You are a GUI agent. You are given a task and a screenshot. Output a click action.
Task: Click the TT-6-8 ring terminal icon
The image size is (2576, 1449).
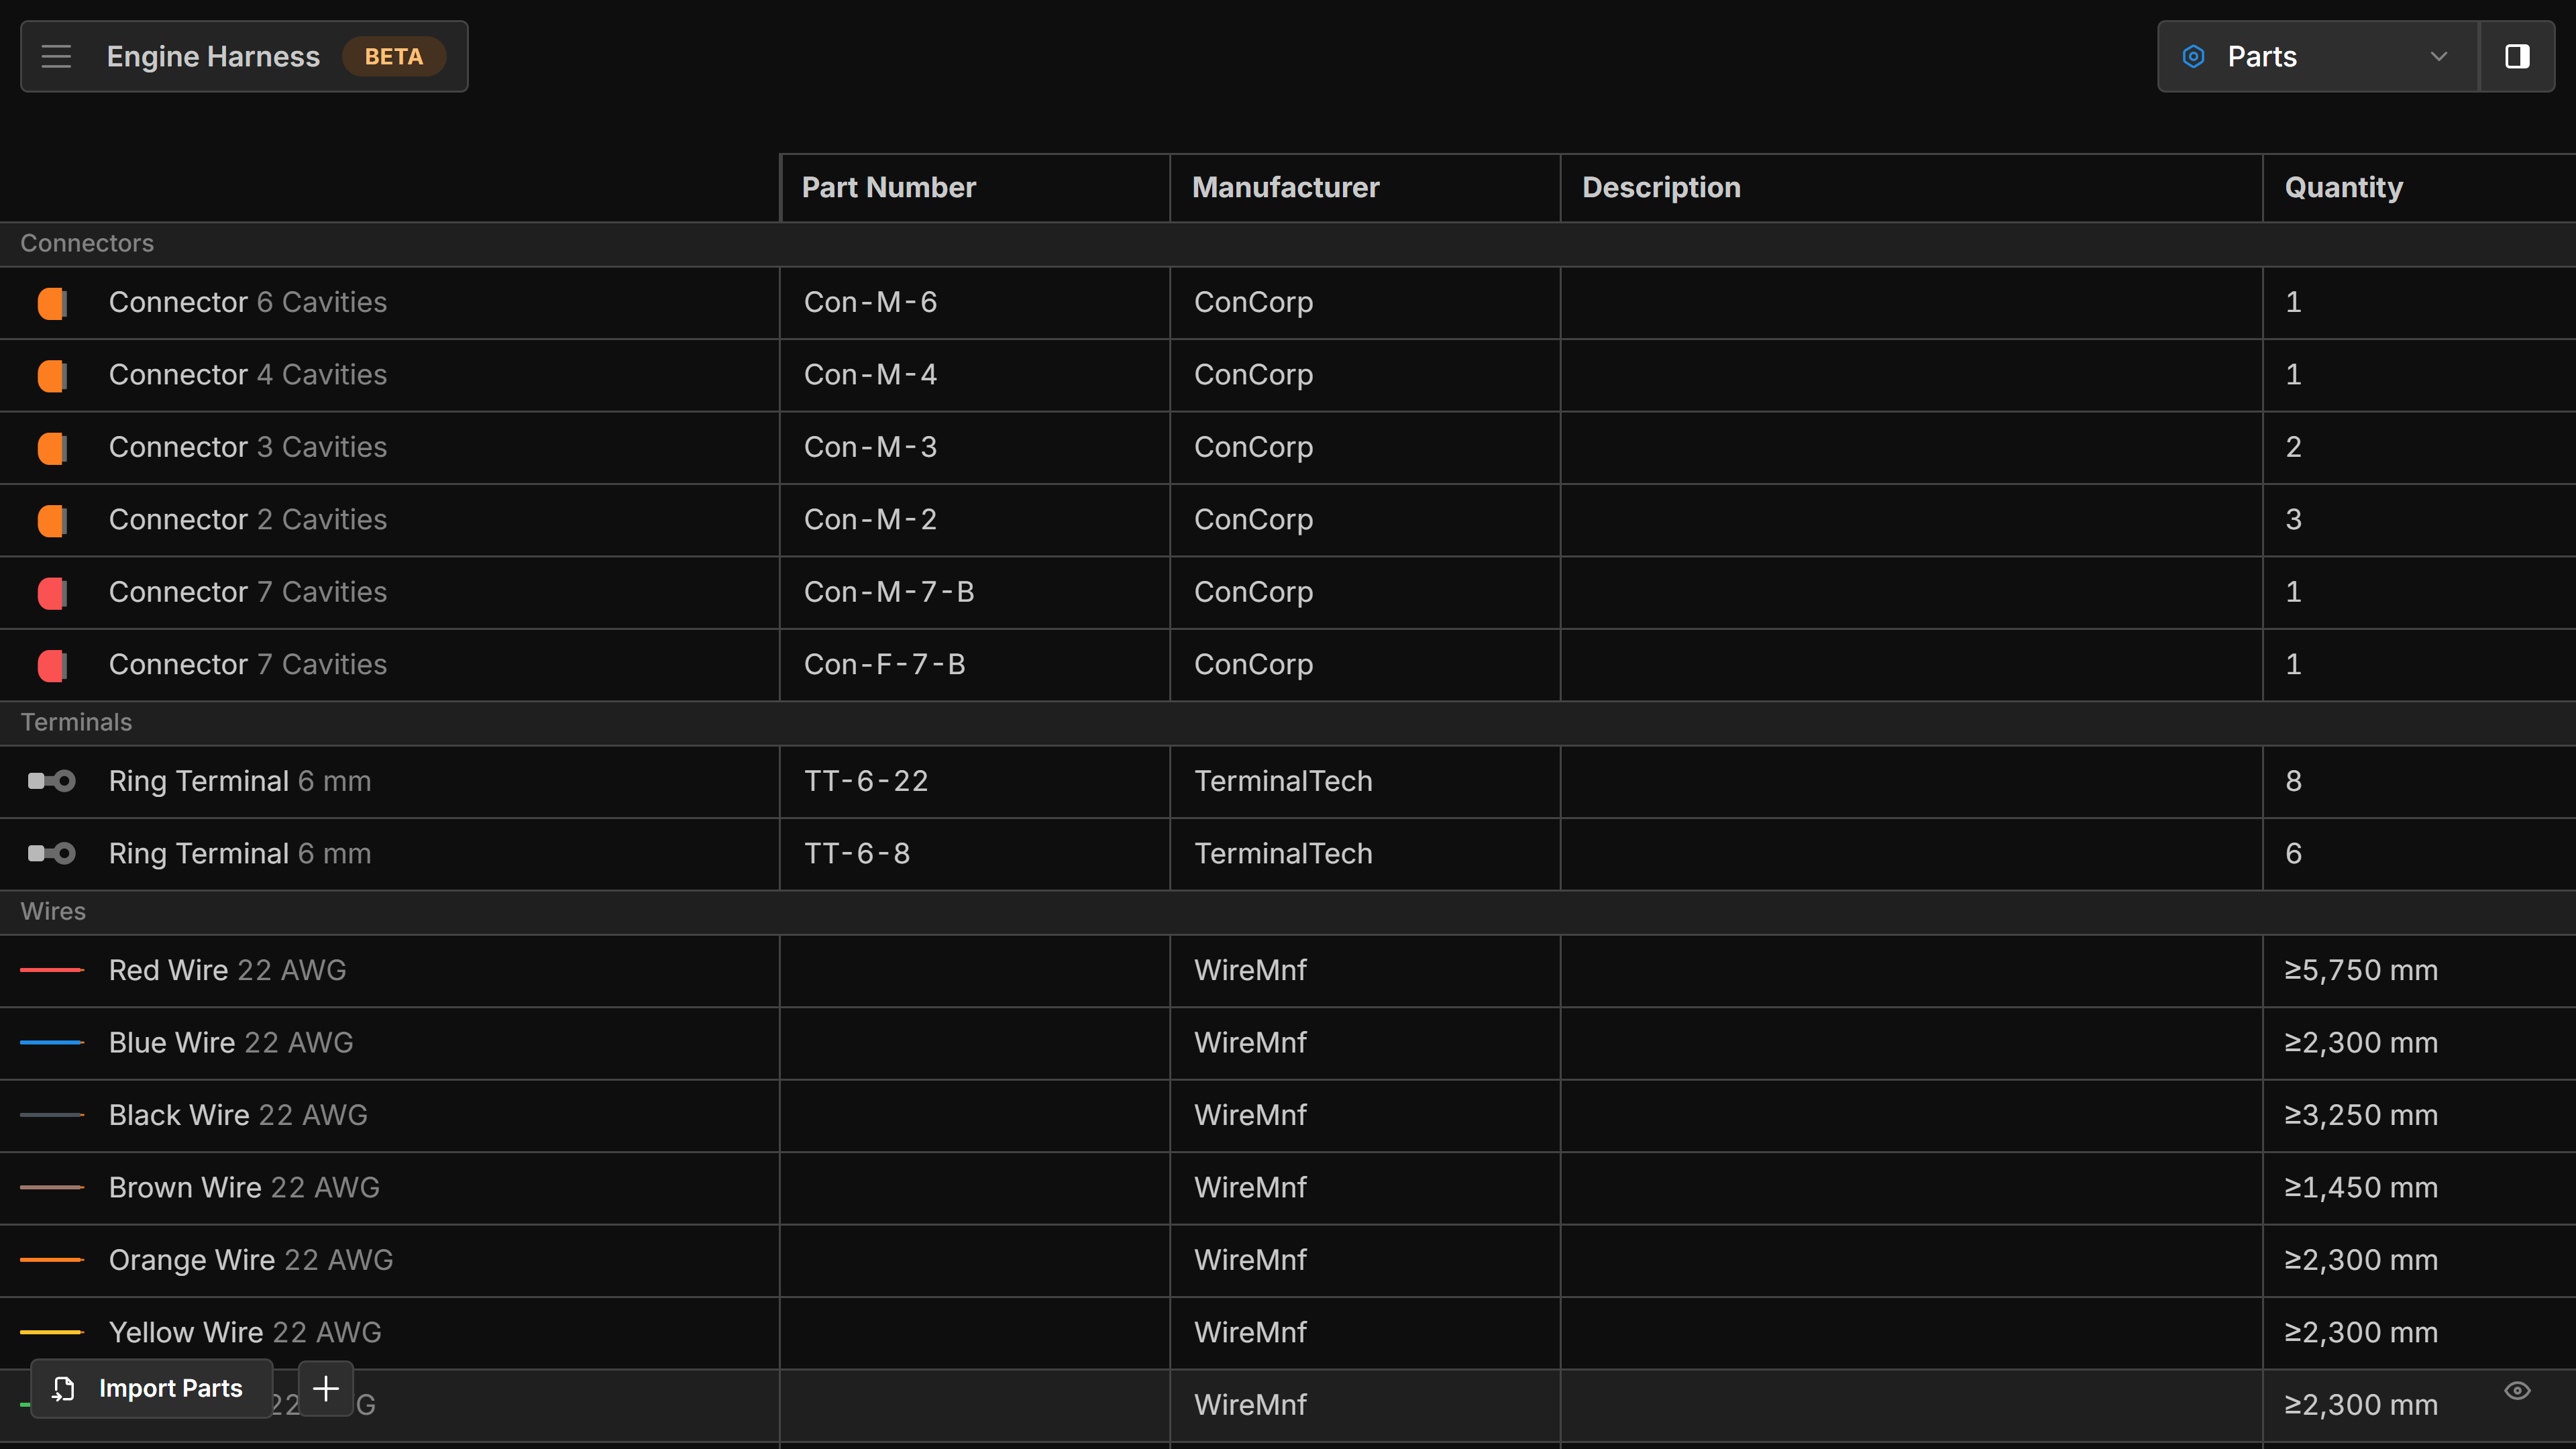pyautogui.click(x=52, y=854)
